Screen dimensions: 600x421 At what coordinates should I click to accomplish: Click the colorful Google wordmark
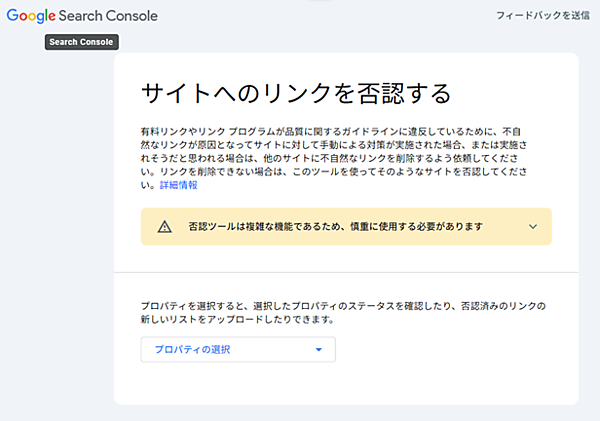[x=30, y=16]
